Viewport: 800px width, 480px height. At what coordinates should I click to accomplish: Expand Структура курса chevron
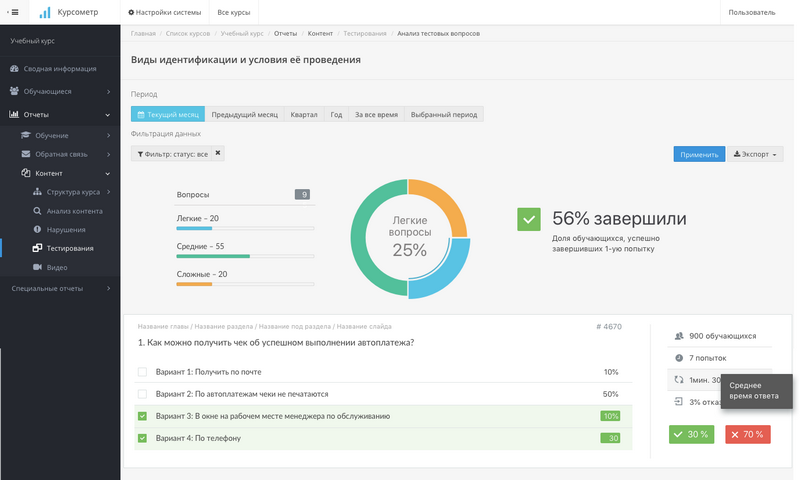pyautogui.click(x=109, y=192)
